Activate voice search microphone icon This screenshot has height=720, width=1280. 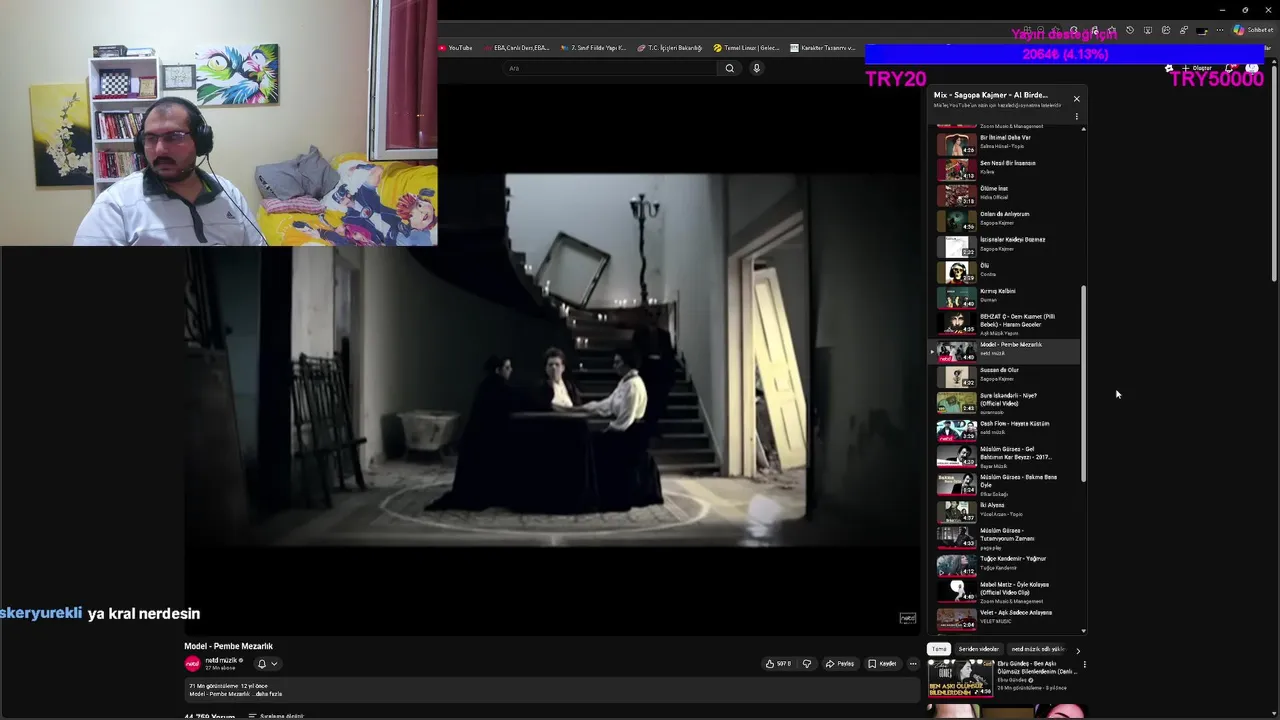(x=757, y=68)
